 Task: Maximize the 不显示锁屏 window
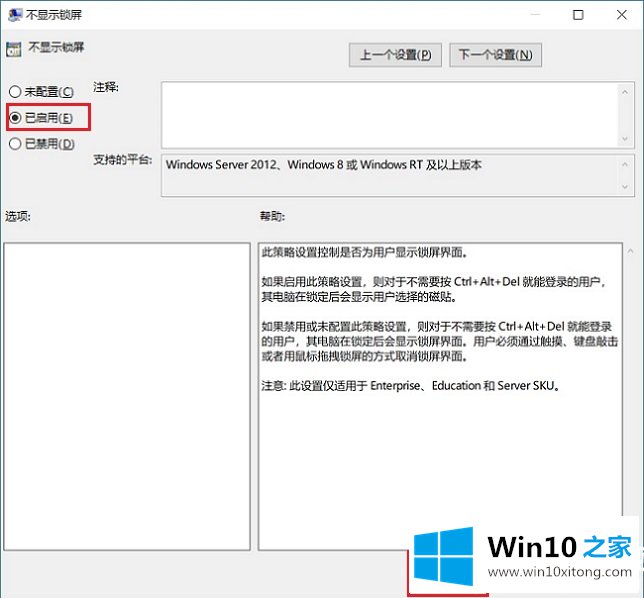[578, 15]
